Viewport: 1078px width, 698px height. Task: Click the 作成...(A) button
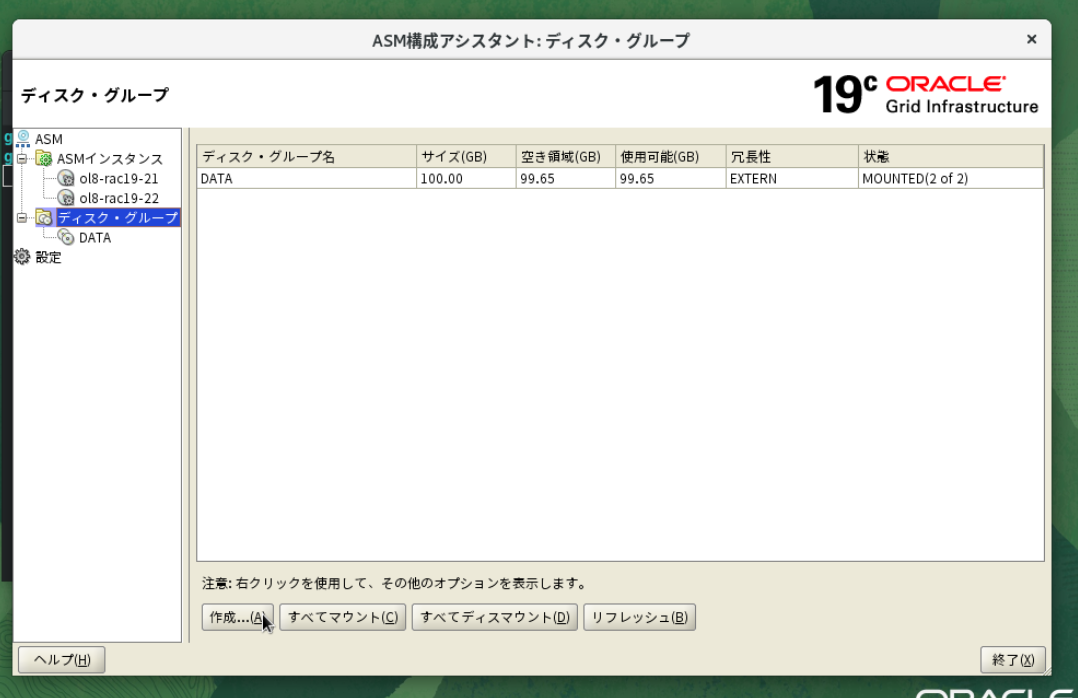tap(237, 617)
